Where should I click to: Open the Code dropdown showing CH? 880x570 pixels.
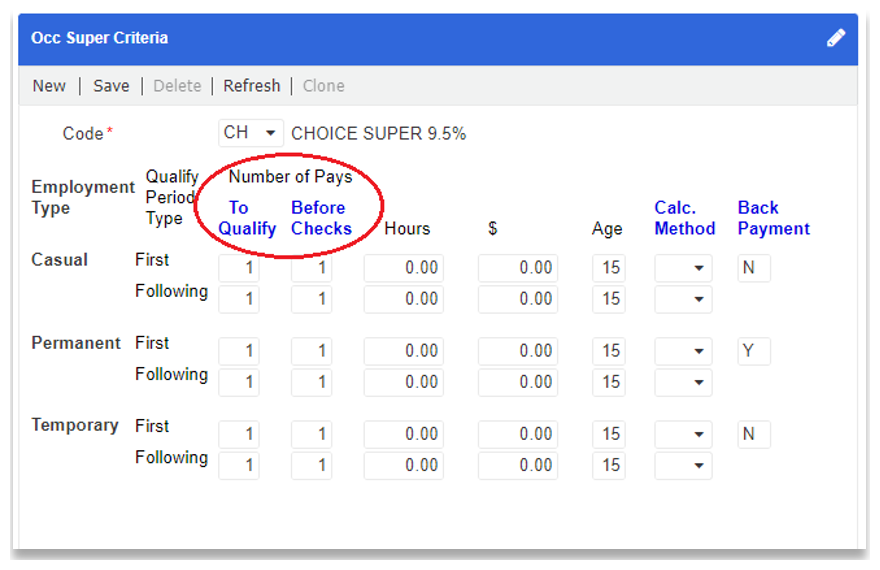(251, 133)
